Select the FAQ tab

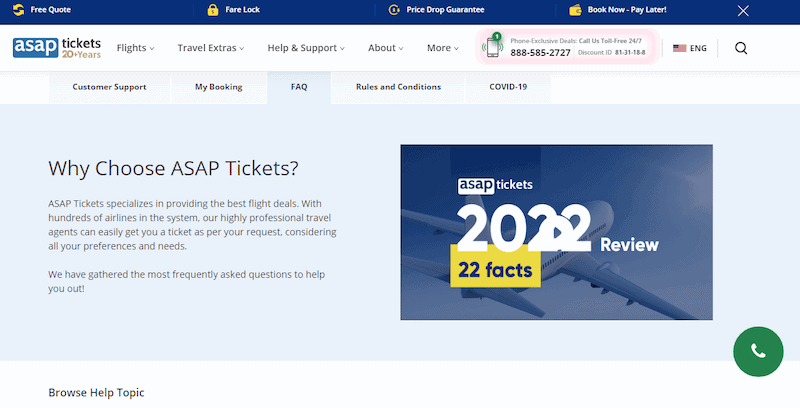tap(299, 87)
